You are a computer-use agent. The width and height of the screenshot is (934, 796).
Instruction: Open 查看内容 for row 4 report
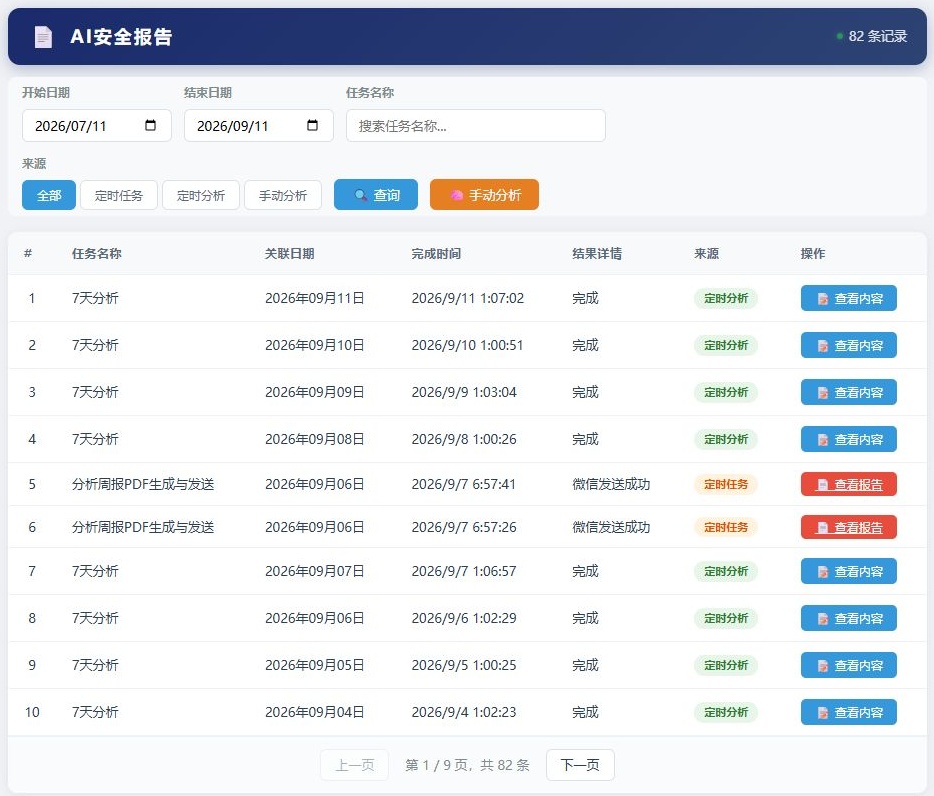pos(848,439)
